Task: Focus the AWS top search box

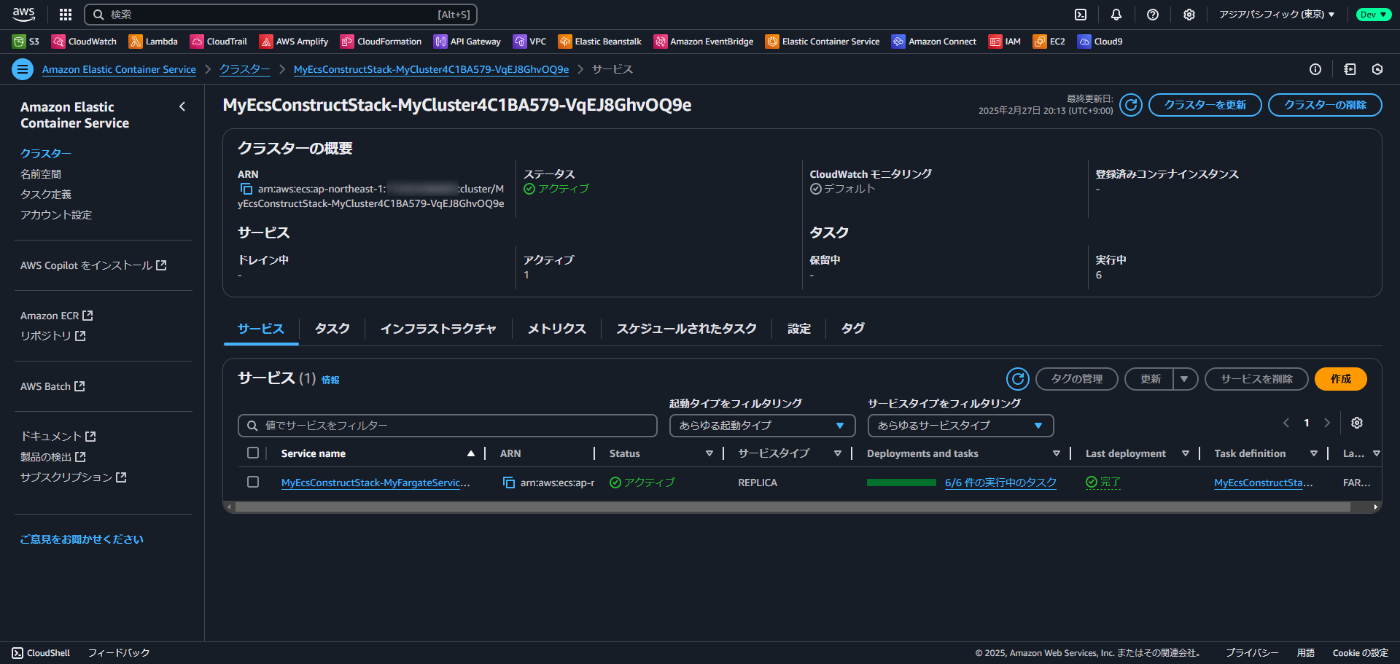Action: click(x=281, y=14)
